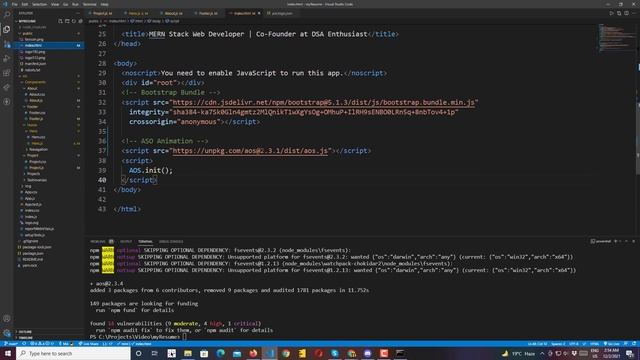Change language mode HTML in status bar
The height and width of the screenshot is (360, 640).
tap(594, 344)
